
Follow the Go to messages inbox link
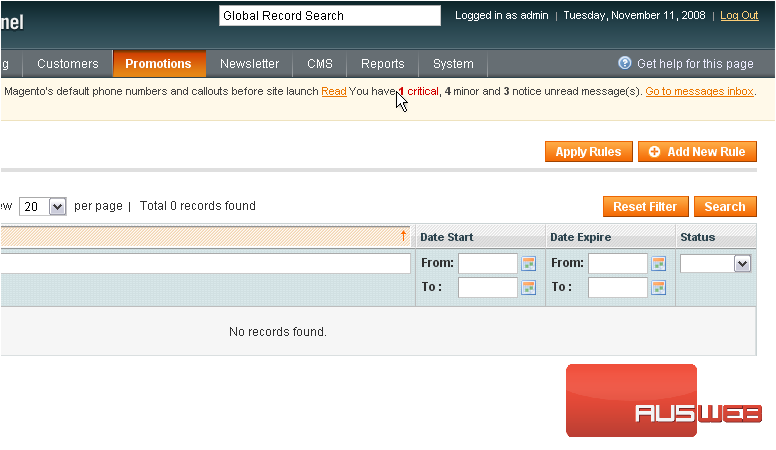click(x=699, y=91)
